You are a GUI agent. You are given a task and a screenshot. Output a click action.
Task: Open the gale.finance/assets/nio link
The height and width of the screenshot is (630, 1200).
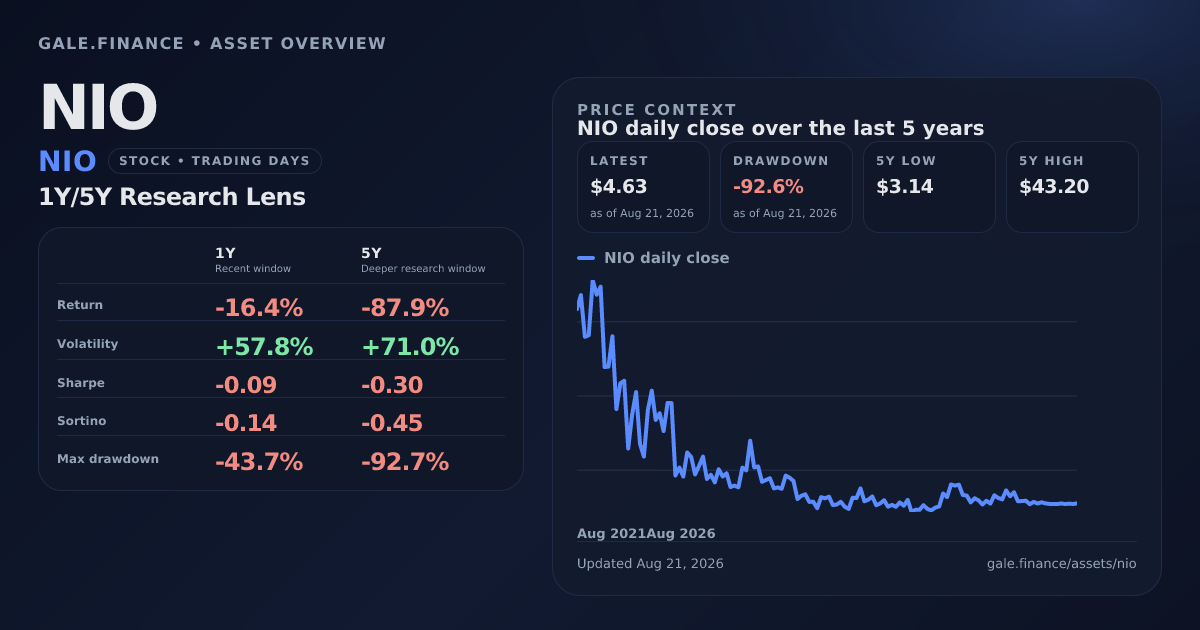(x=1061, y=564)
